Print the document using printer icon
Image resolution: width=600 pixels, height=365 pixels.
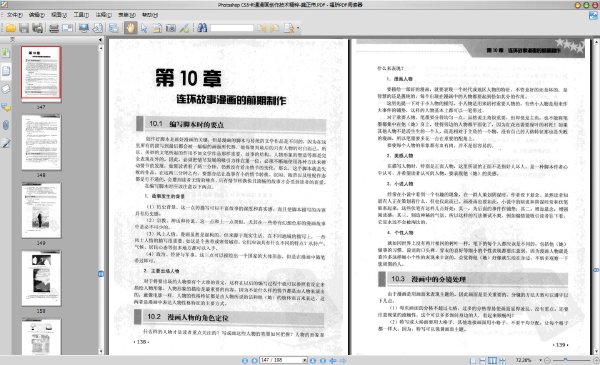[x=54, y=28]
